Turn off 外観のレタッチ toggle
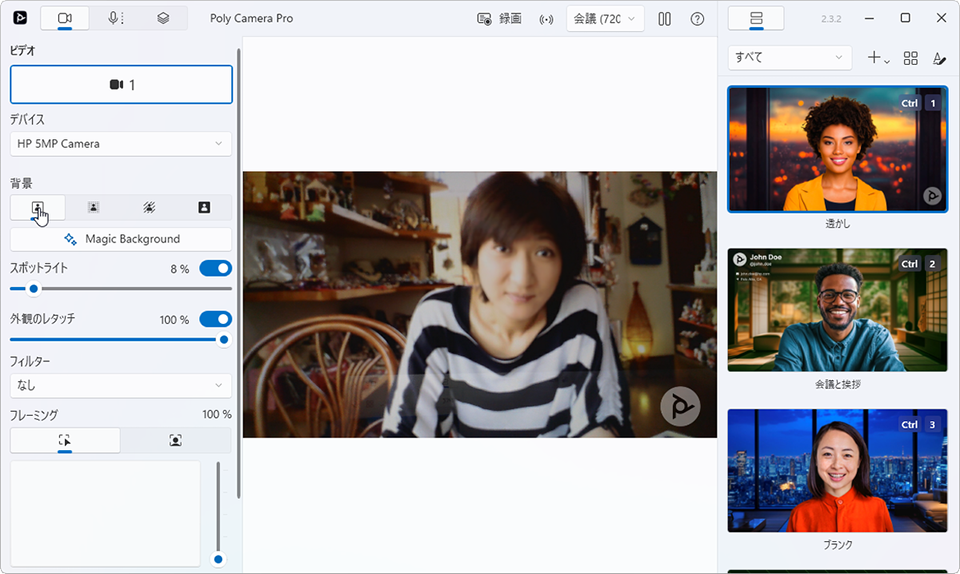This screenshot has height=574, width=960. [215, 319]
